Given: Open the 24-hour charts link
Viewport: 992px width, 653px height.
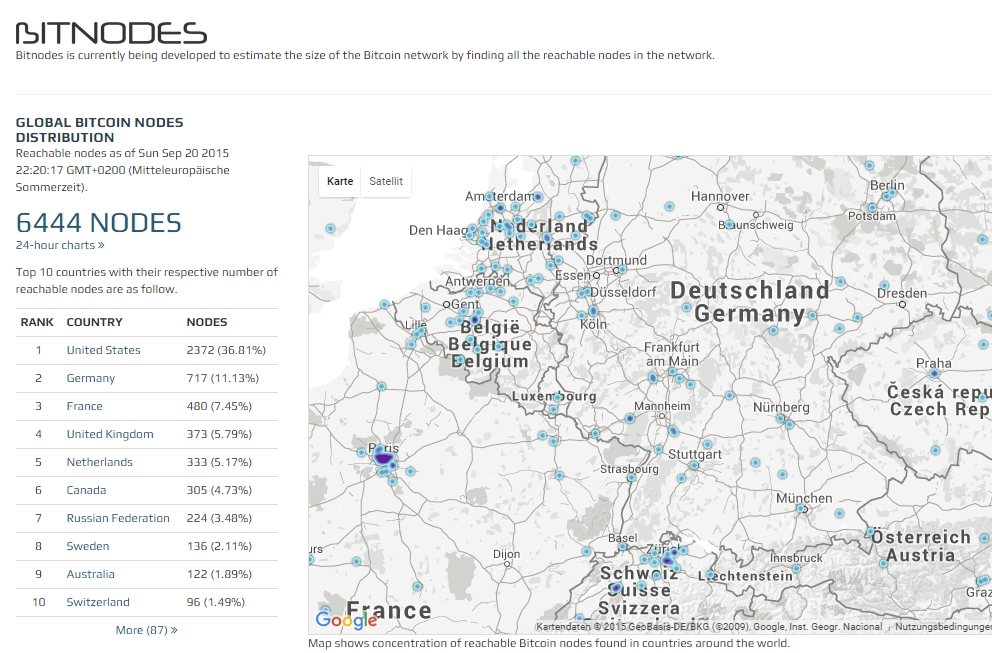Looking at the screenshot, I should tap(60, 245).
